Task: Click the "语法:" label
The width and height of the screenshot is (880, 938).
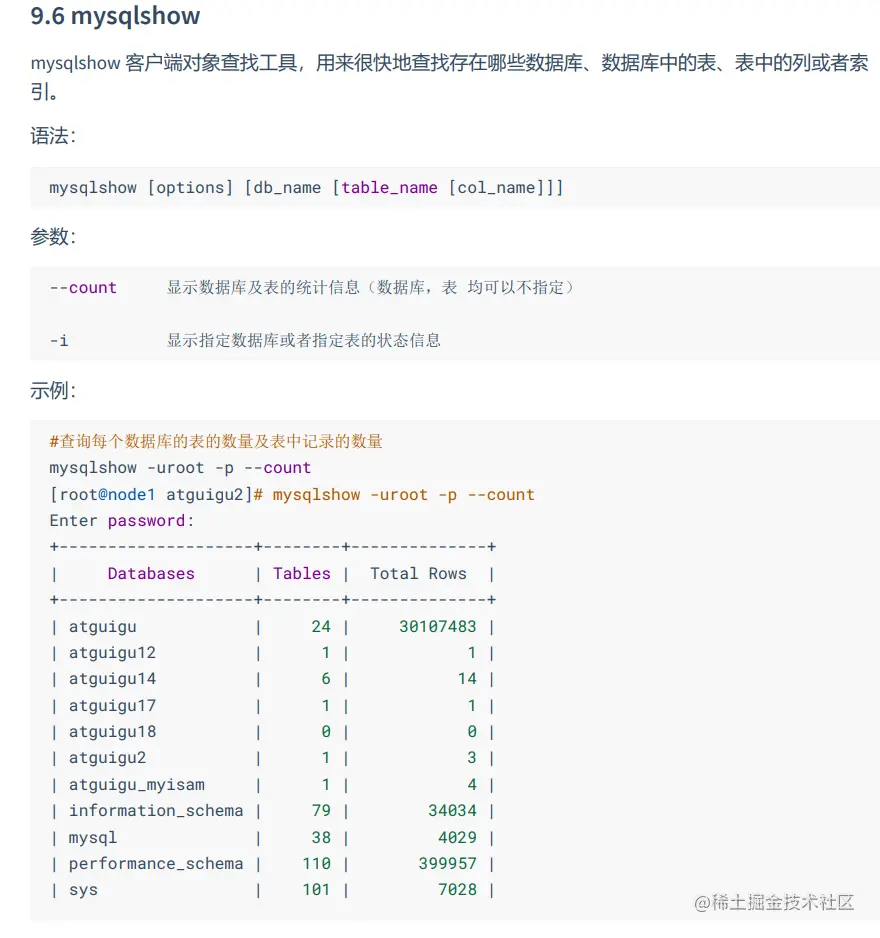Action: pos(53,136)
